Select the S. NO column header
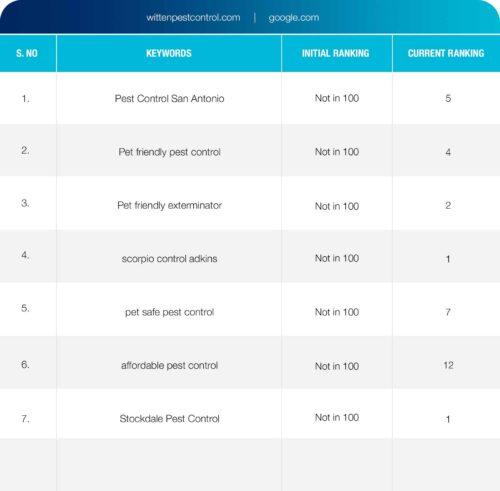The width and height of the screenshot is (500, 491). [27, 53]
